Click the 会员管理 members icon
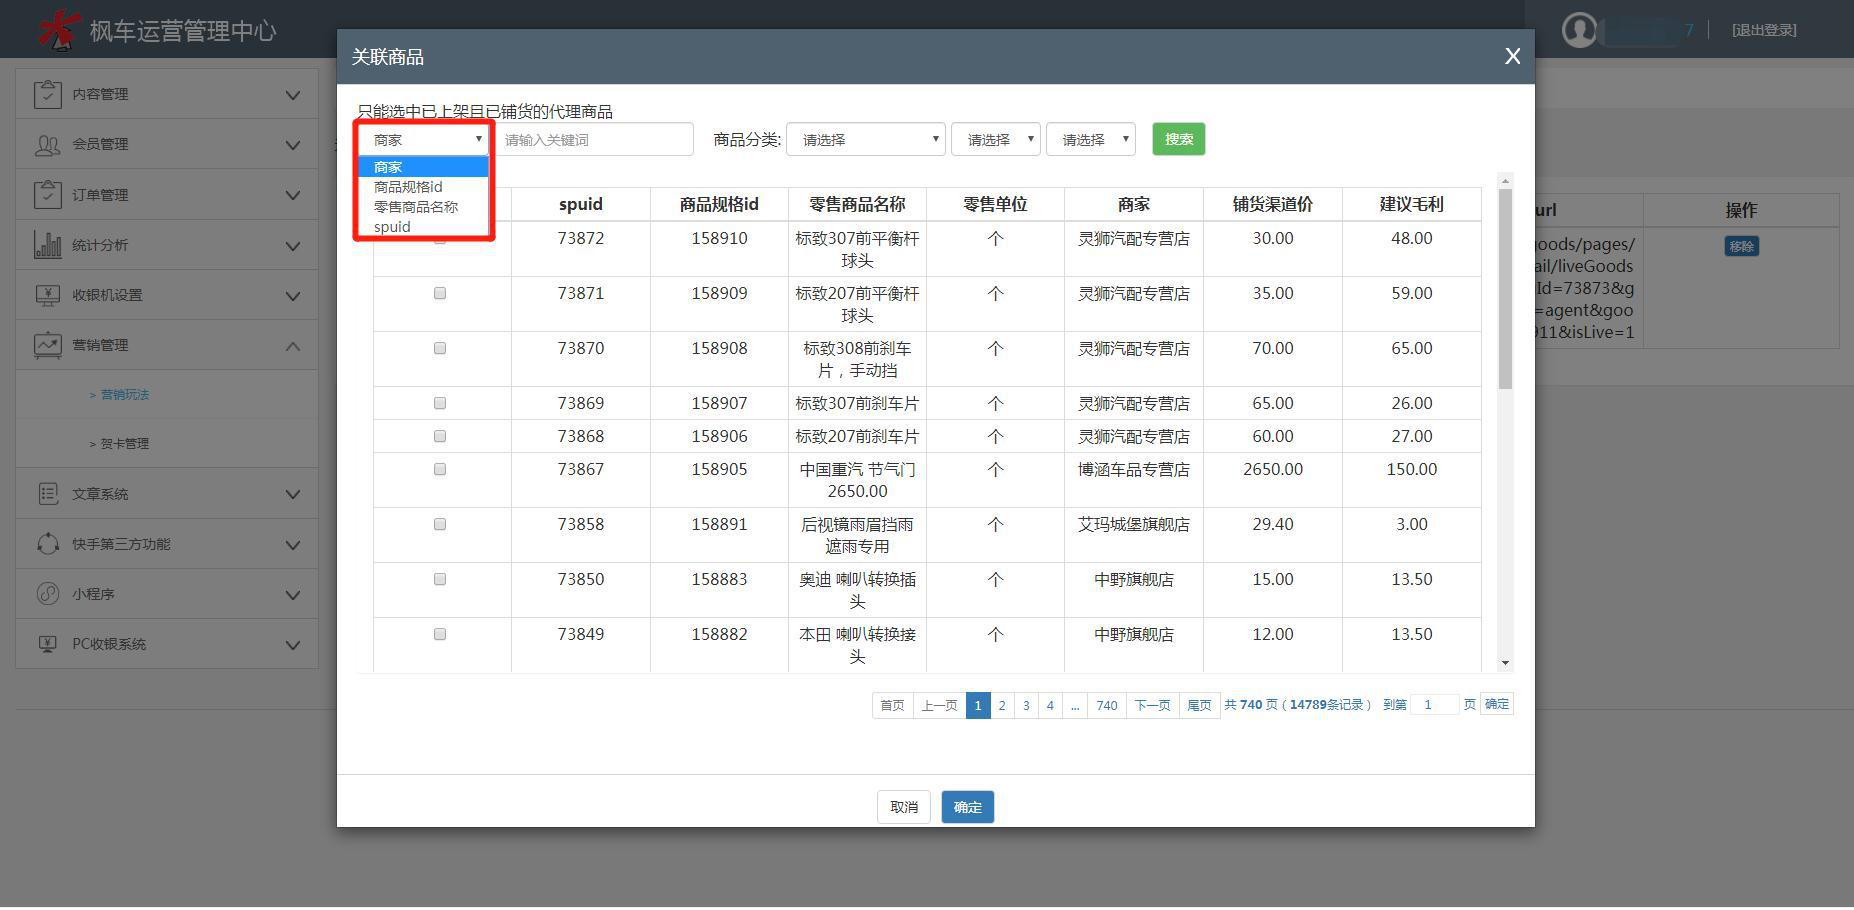The width and height of the screenshot is (1854, 910). [x=47, y=145]
